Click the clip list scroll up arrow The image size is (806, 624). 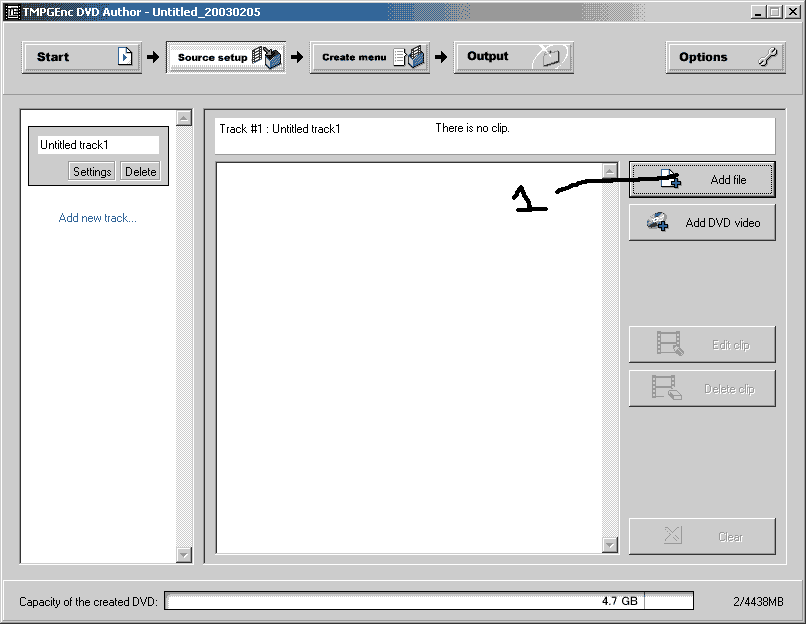pyautogui.click(x=610, y=171)
